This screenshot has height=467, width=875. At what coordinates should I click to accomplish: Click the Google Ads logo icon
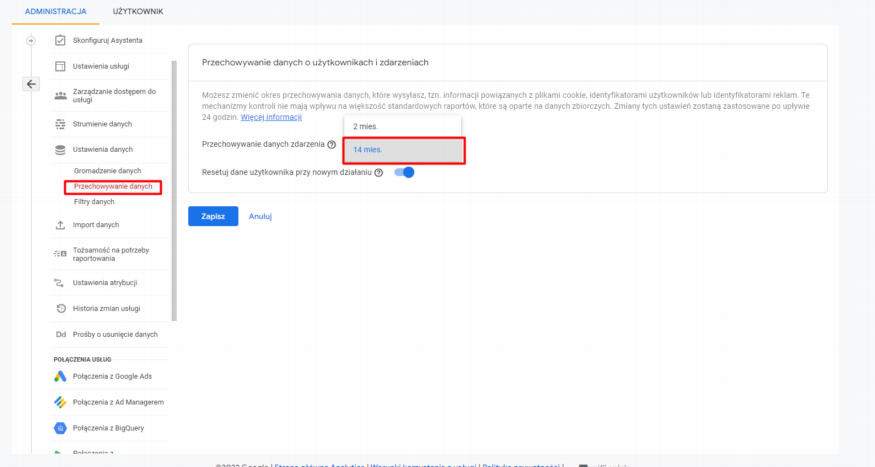60,377
